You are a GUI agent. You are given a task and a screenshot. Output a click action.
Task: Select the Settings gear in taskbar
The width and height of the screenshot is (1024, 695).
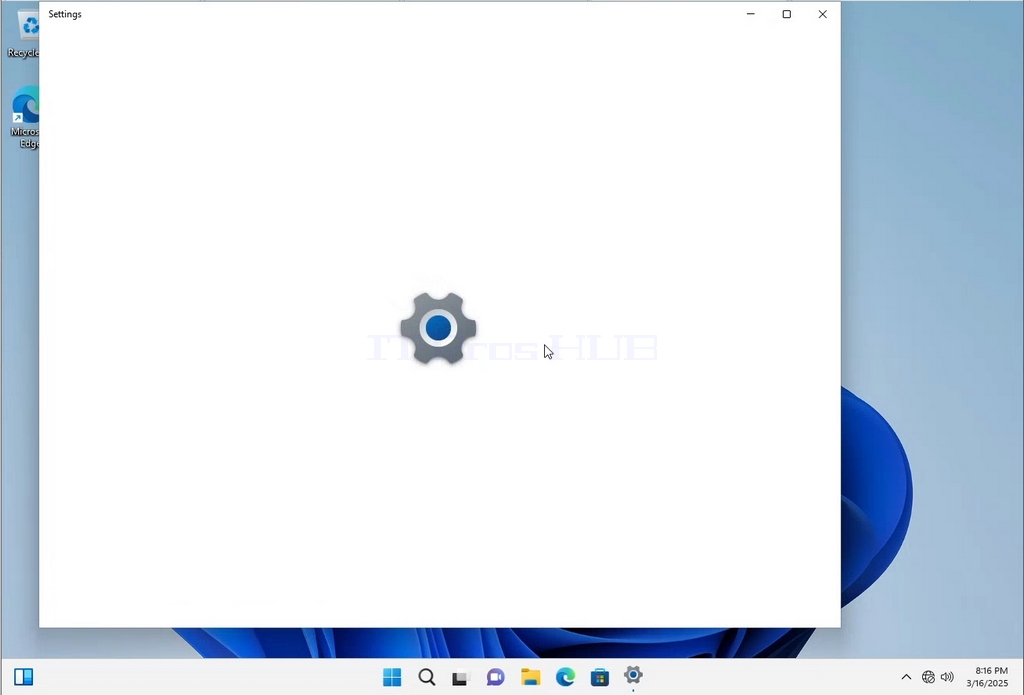633,675
